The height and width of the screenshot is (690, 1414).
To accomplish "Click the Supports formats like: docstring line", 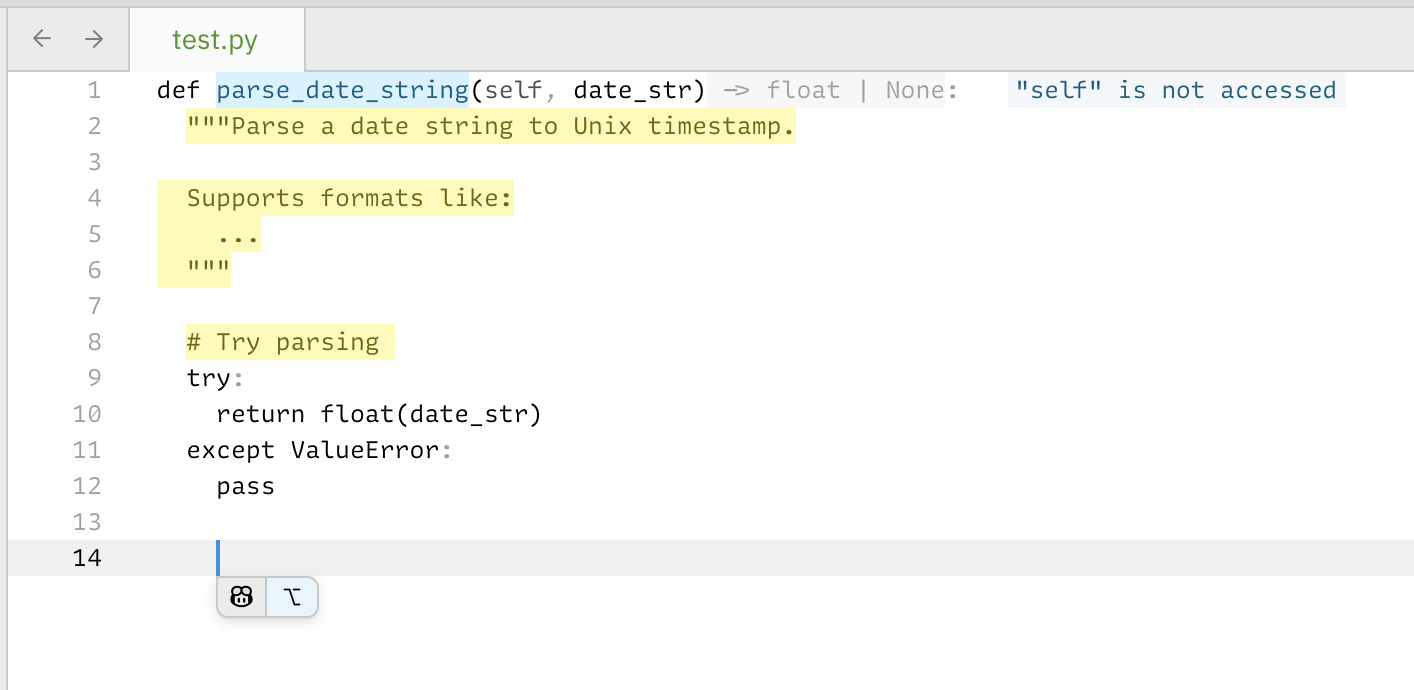I will [349, 198].
